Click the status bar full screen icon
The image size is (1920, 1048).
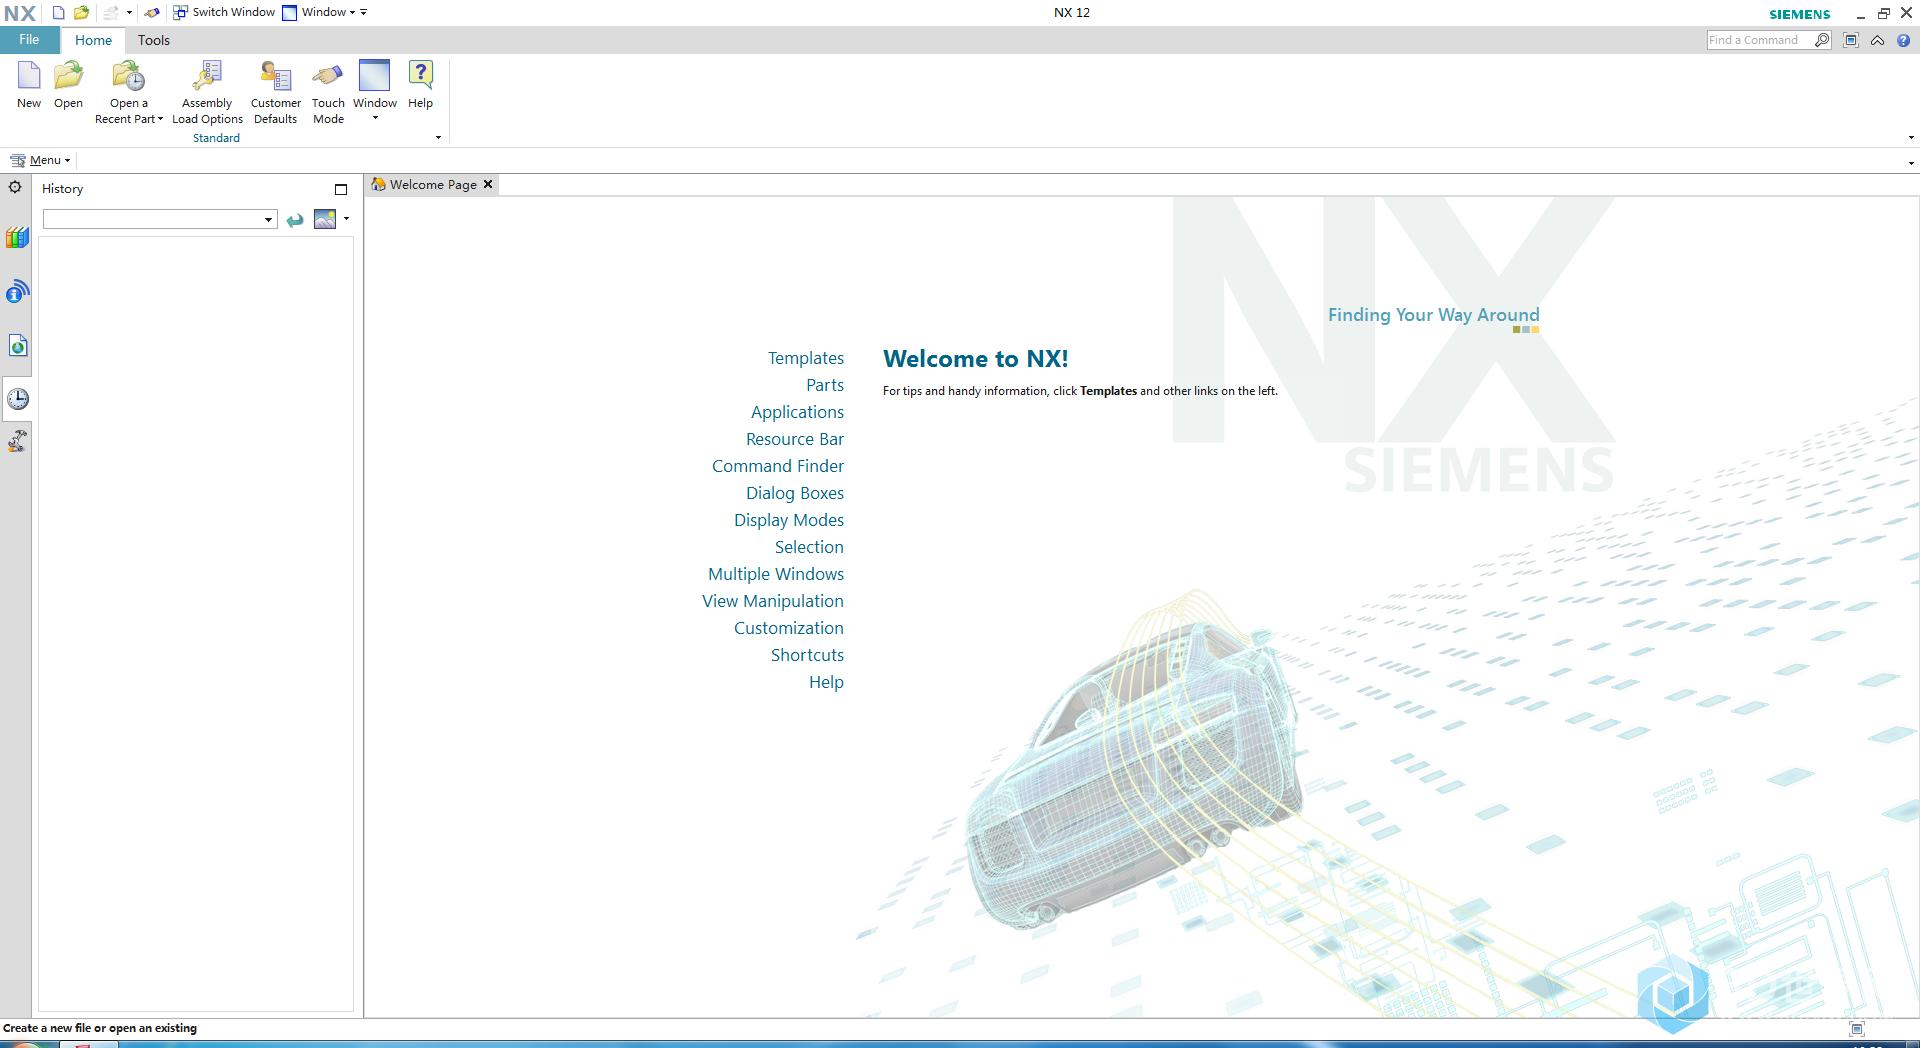click(1857, 1028)
